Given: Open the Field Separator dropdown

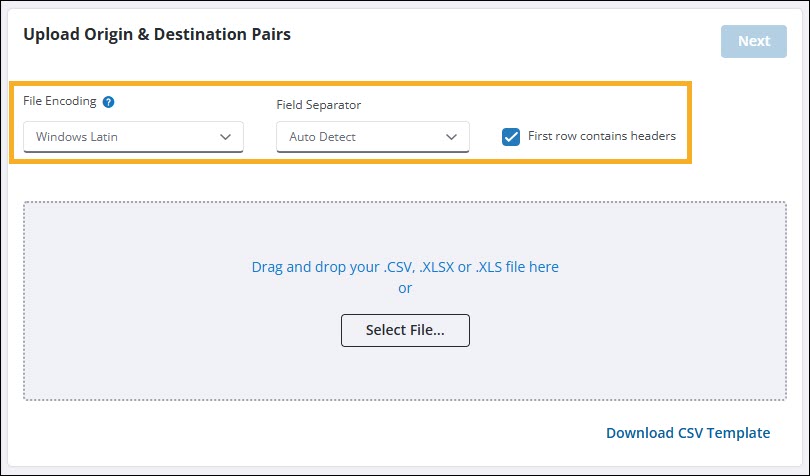Looking at the screenshot, I should [372, 137].
